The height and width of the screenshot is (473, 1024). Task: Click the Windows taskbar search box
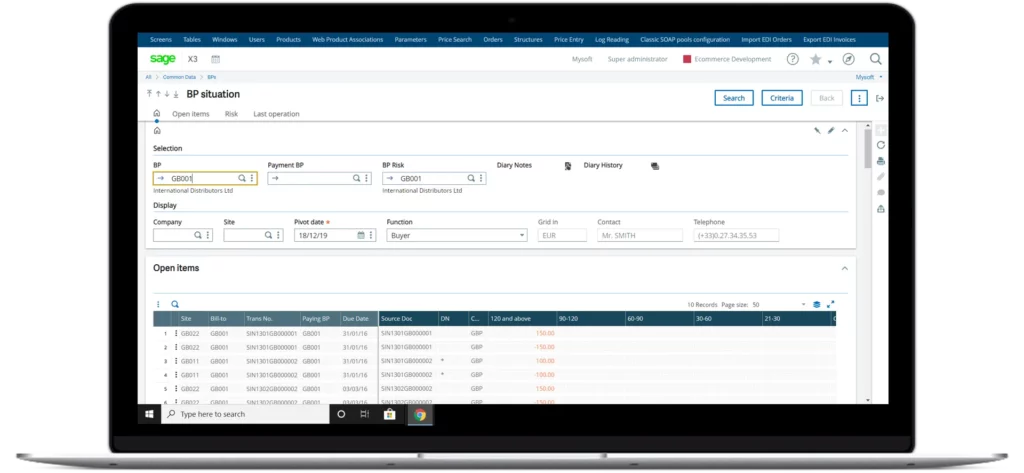(x=245, y=414)
